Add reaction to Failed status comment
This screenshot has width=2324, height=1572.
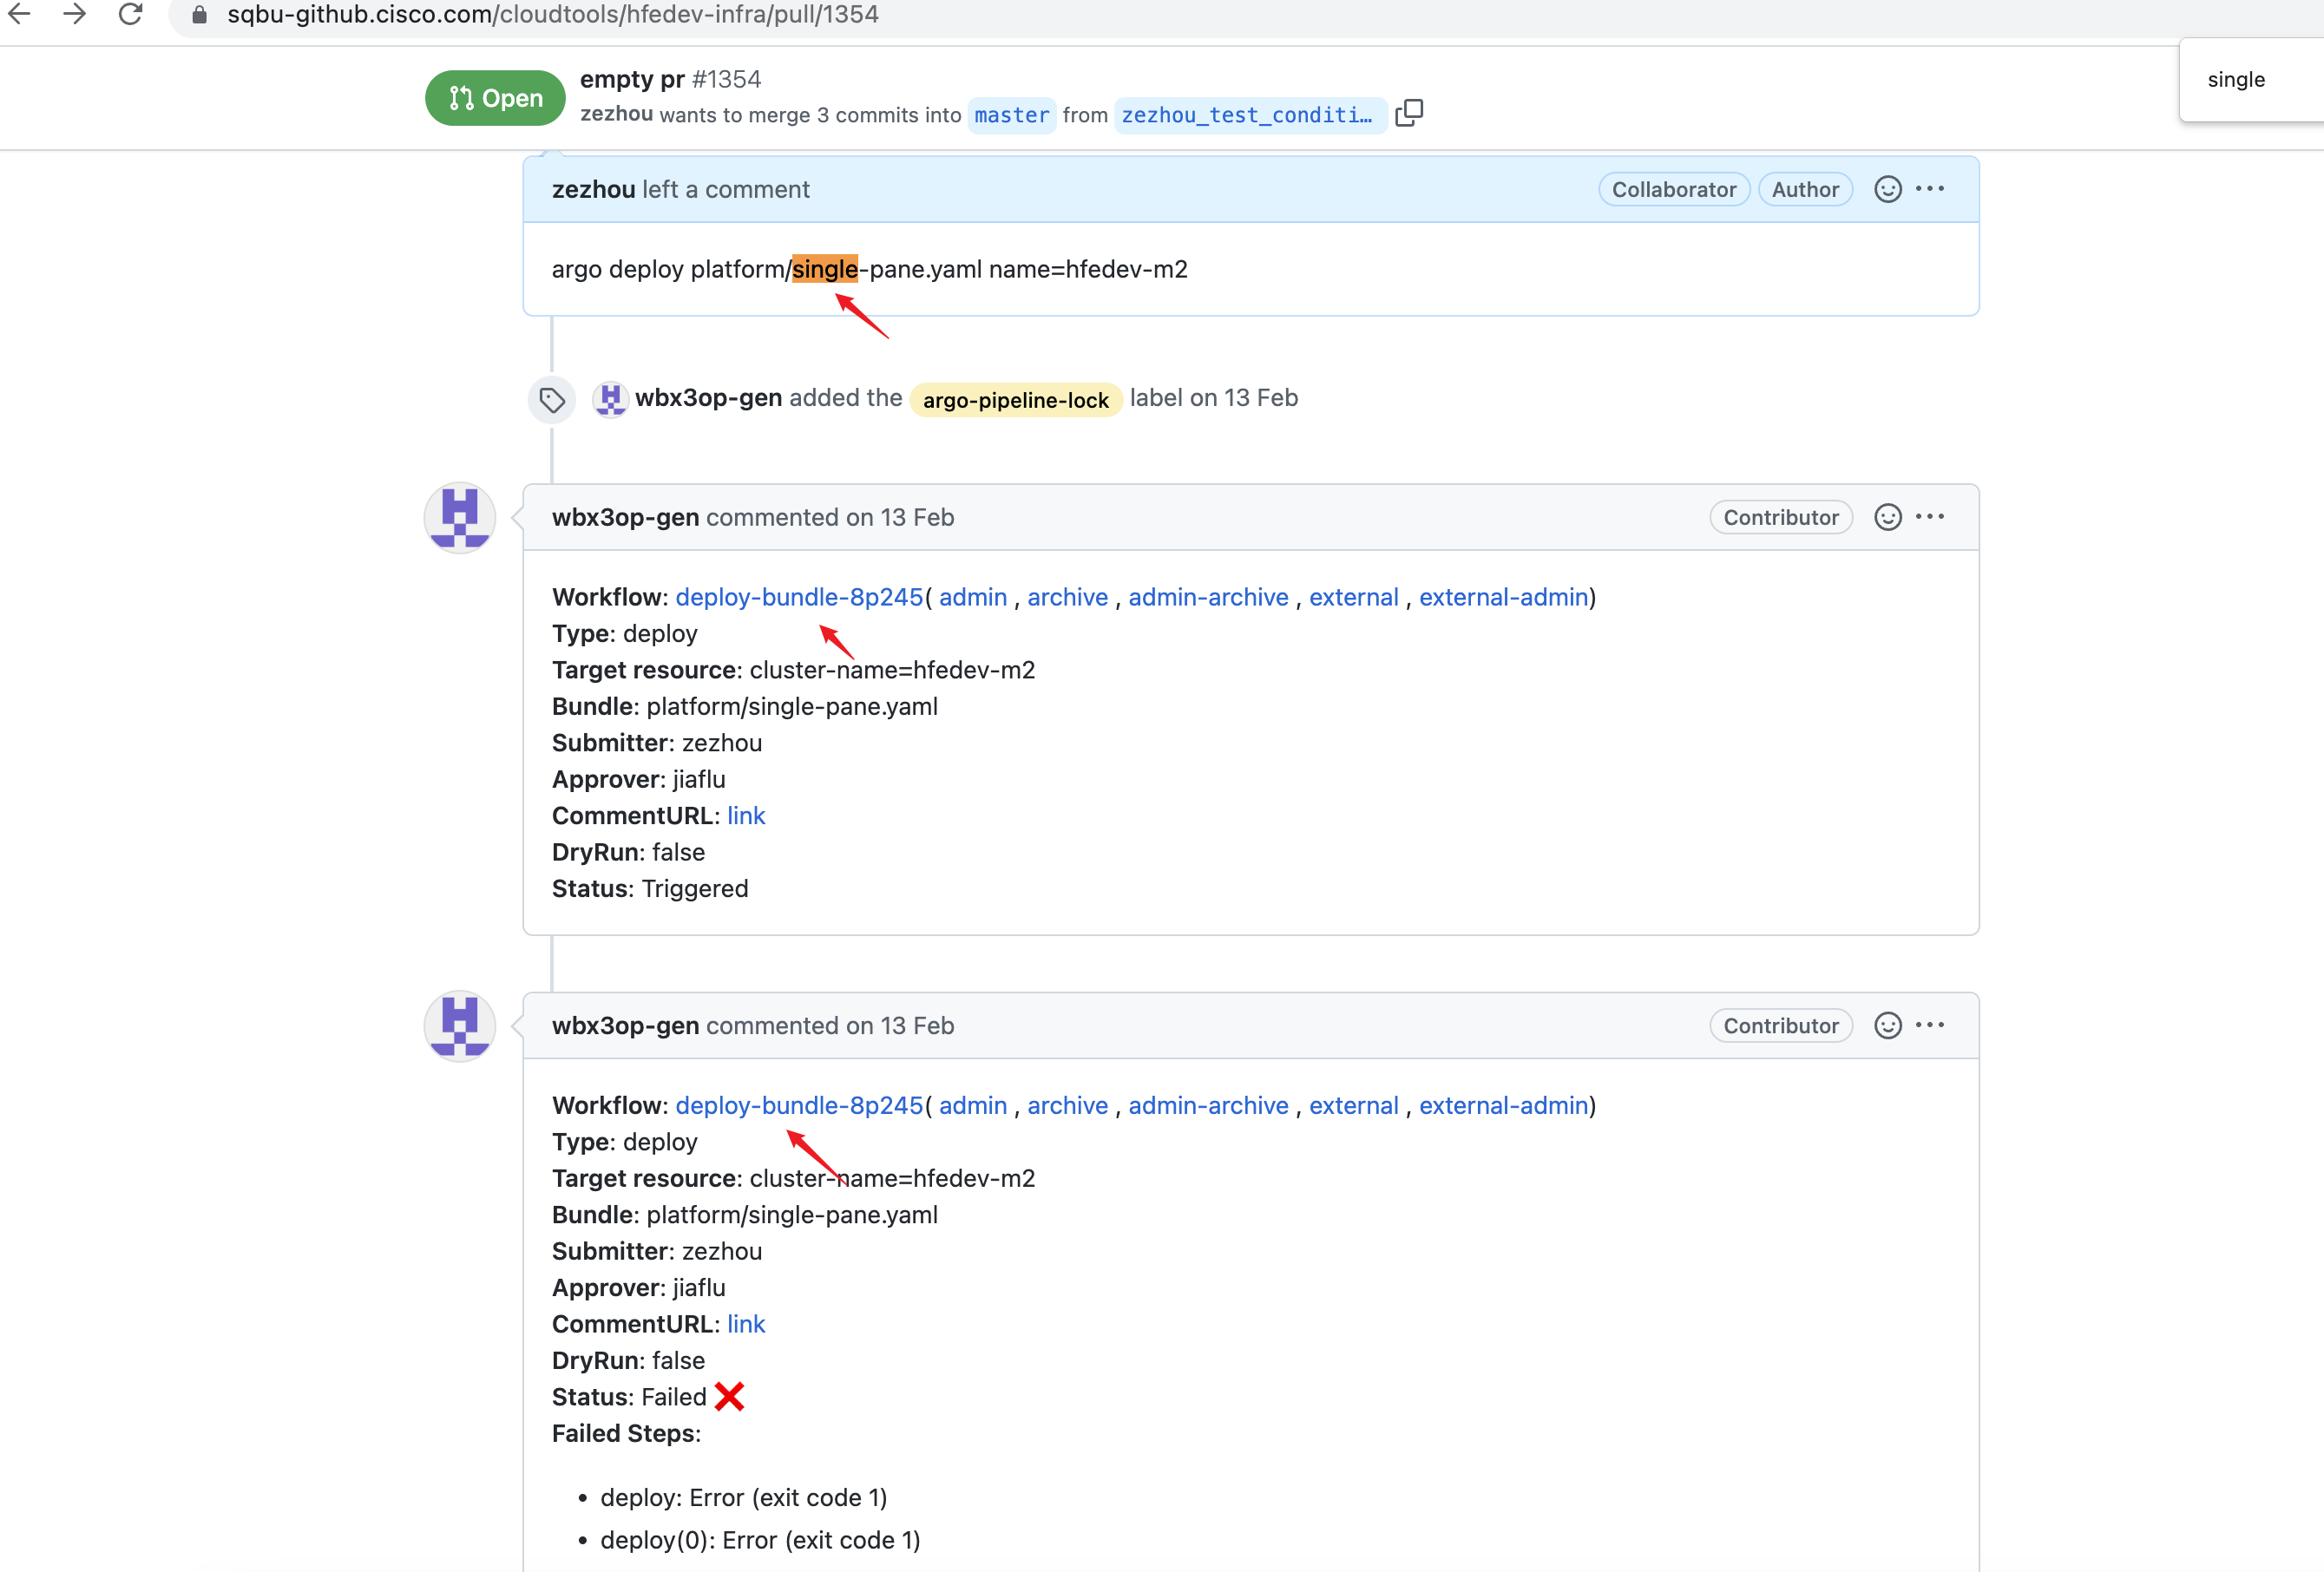click(1887, 1025)
